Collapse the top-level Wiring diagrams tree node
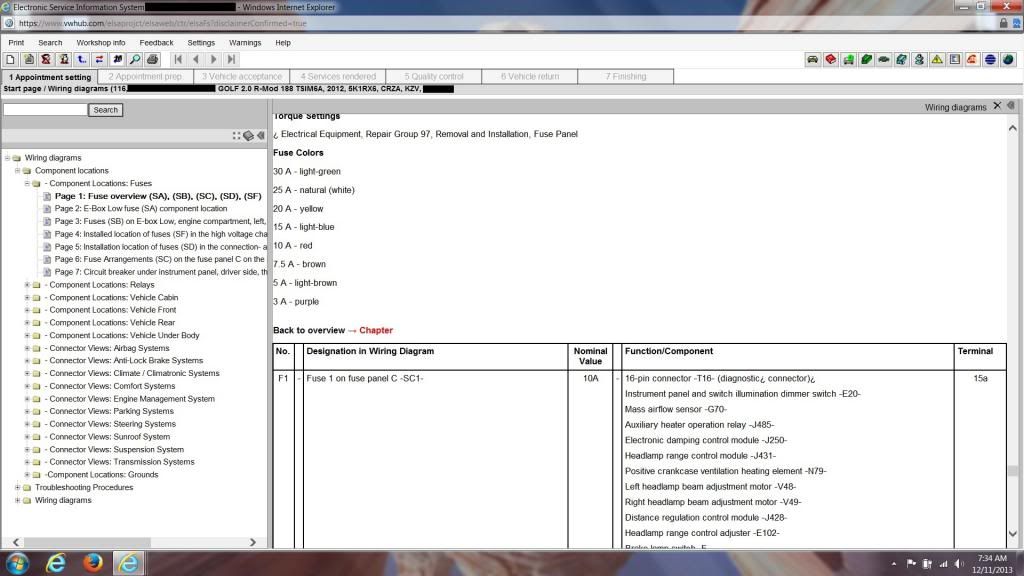 (7, 158)
